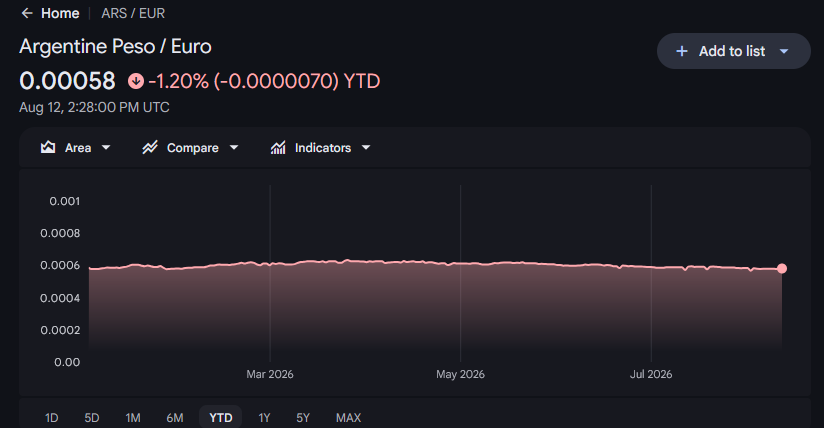The image size is (824, 428).
Task: Click the Area chart type label
Action: pos(78,148)
